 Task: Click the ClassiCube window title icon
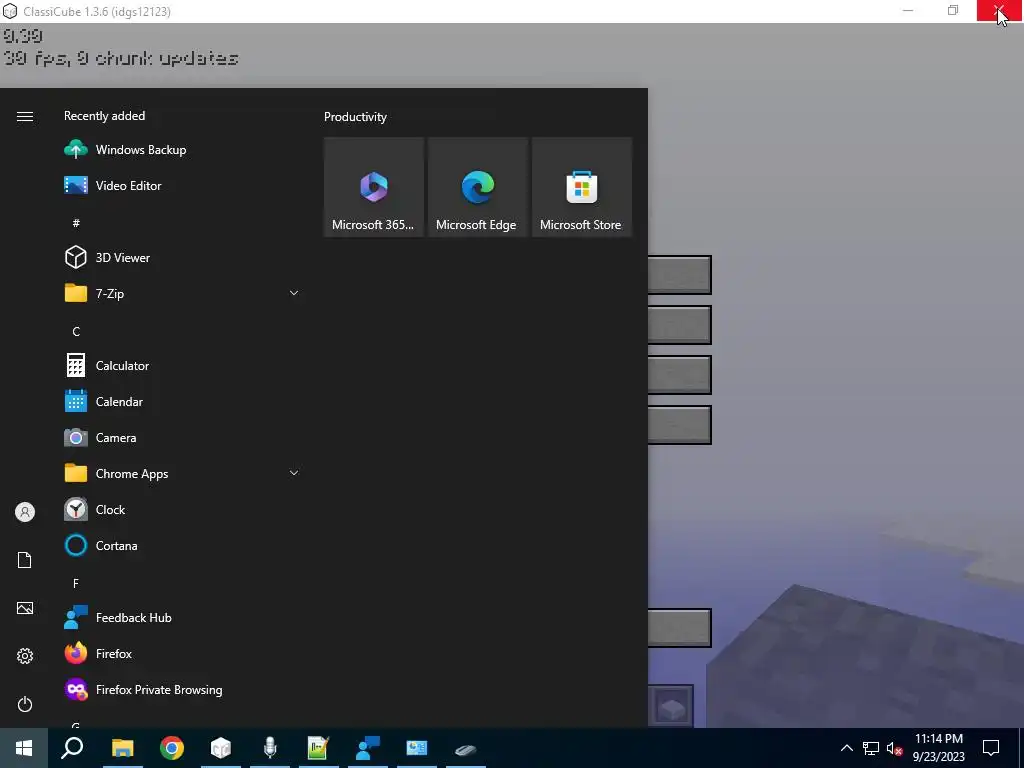coord(10,11)
